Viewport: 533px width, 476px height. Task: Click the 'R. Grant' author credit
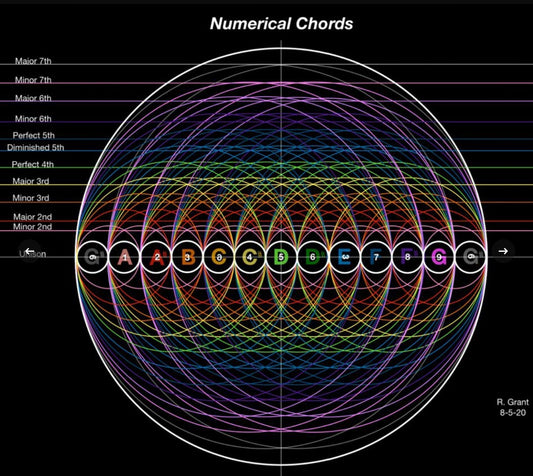[x=513, y=402]
